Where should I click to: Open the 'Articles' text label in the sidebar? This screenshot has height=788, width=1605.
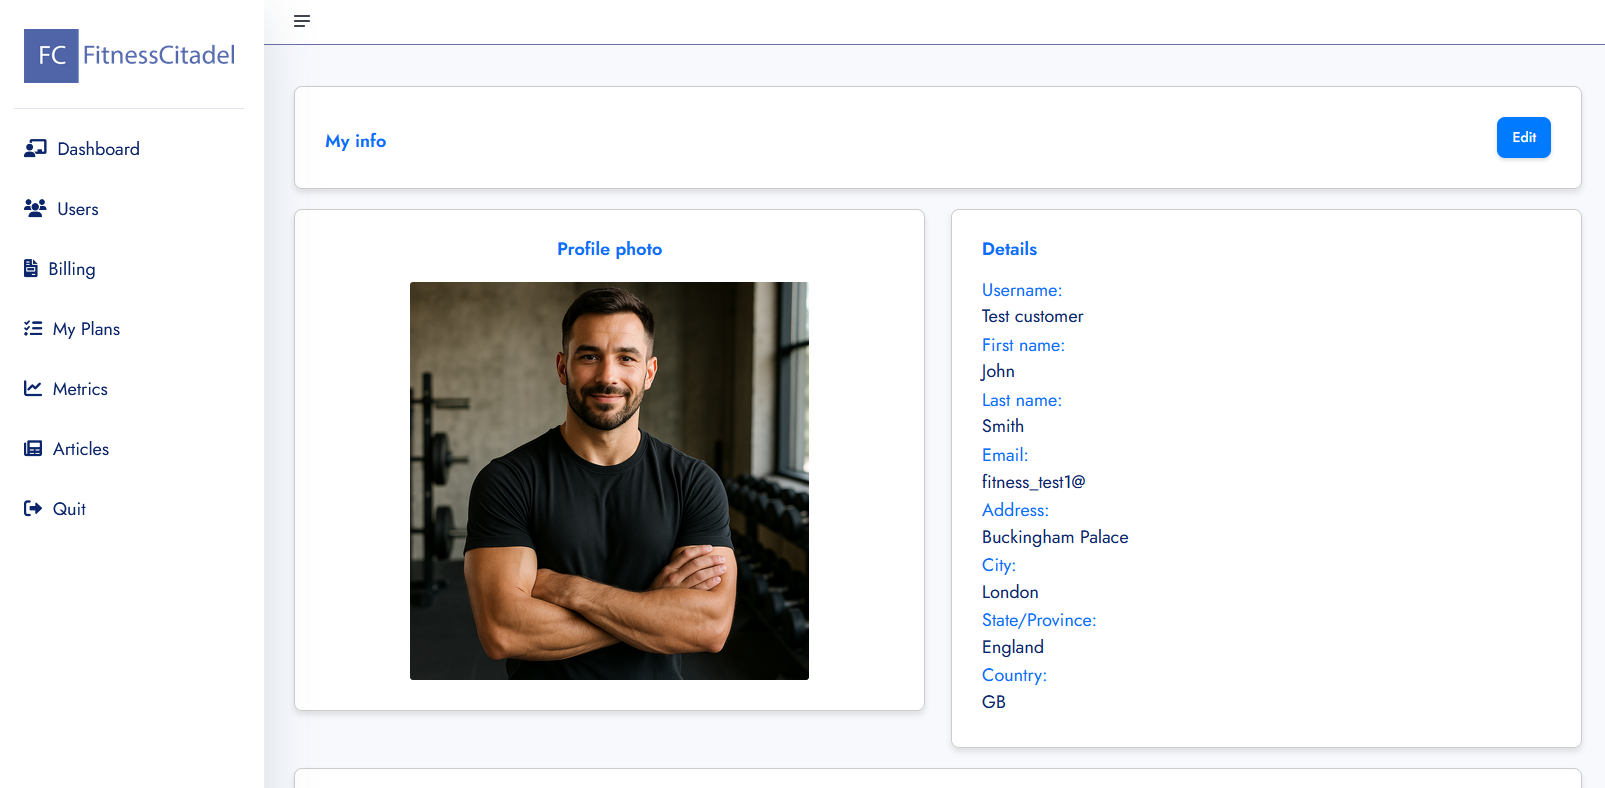pos(81,449)
